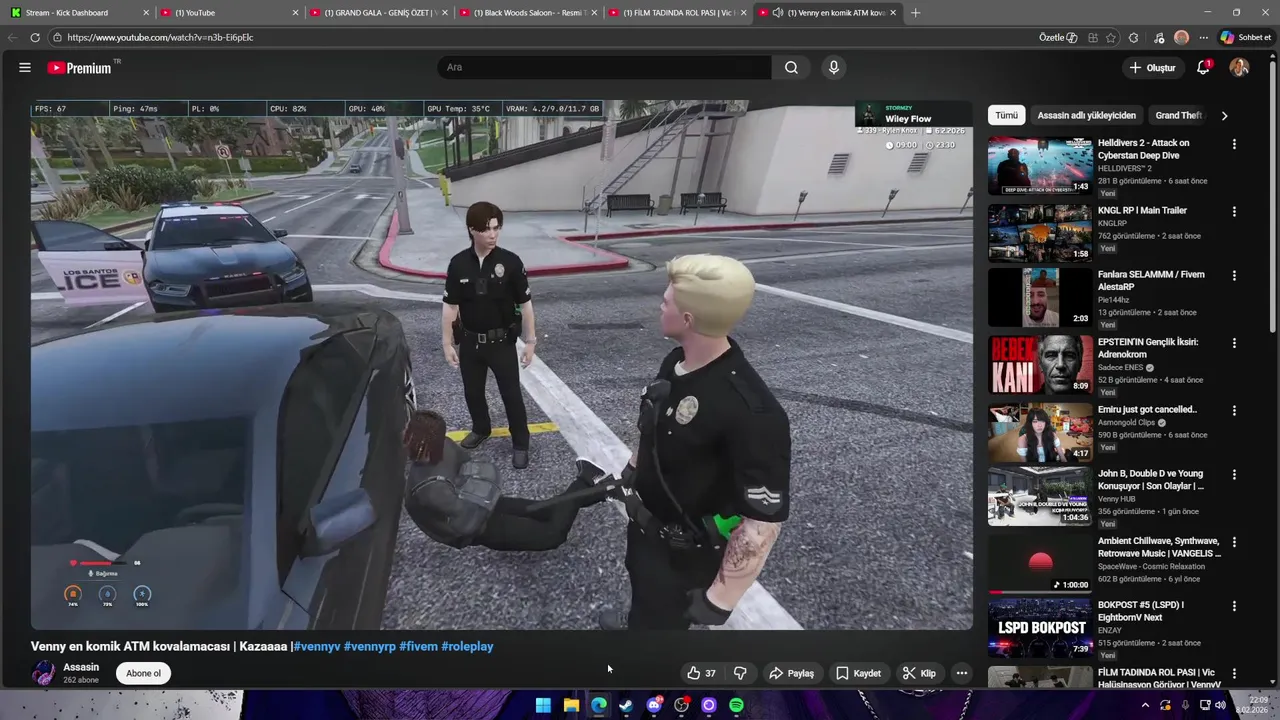The height and width of the screenshot is (720, 1280).
Task: Open YouTube notifications bell
Action: (1203, 68)
